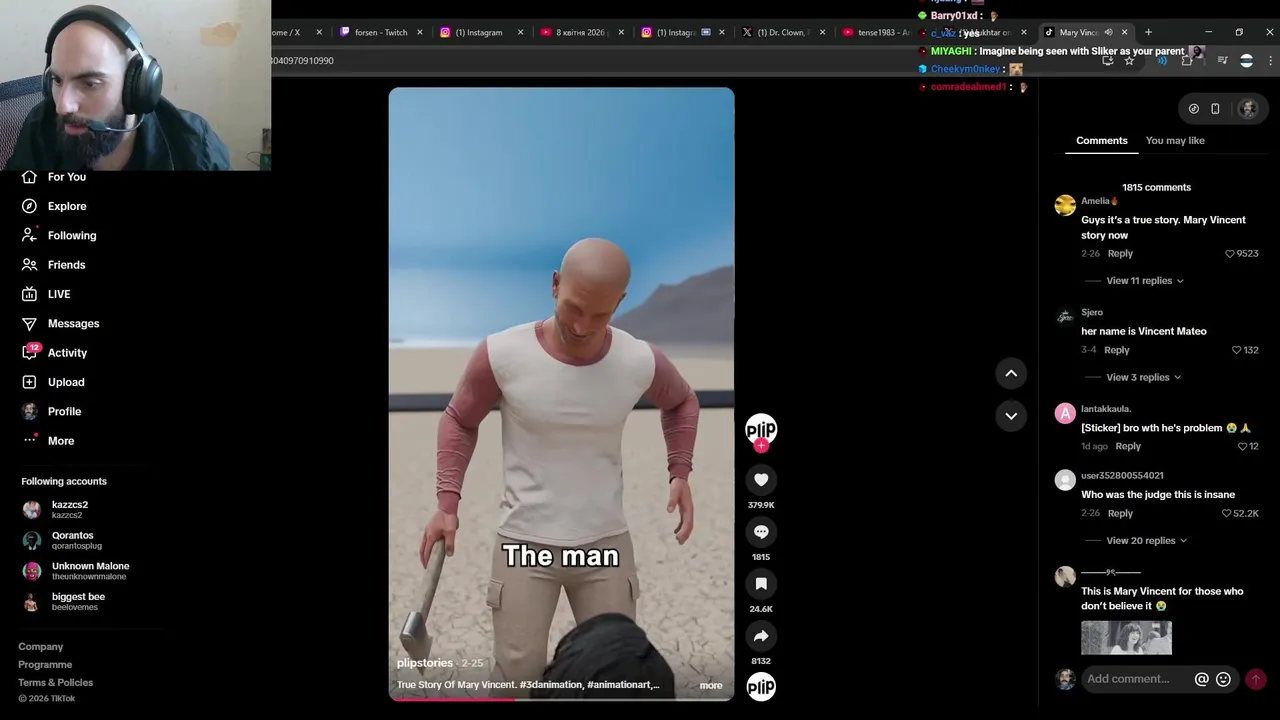Expand View 3 replies under Sjero

click(x=1144, y=378)
